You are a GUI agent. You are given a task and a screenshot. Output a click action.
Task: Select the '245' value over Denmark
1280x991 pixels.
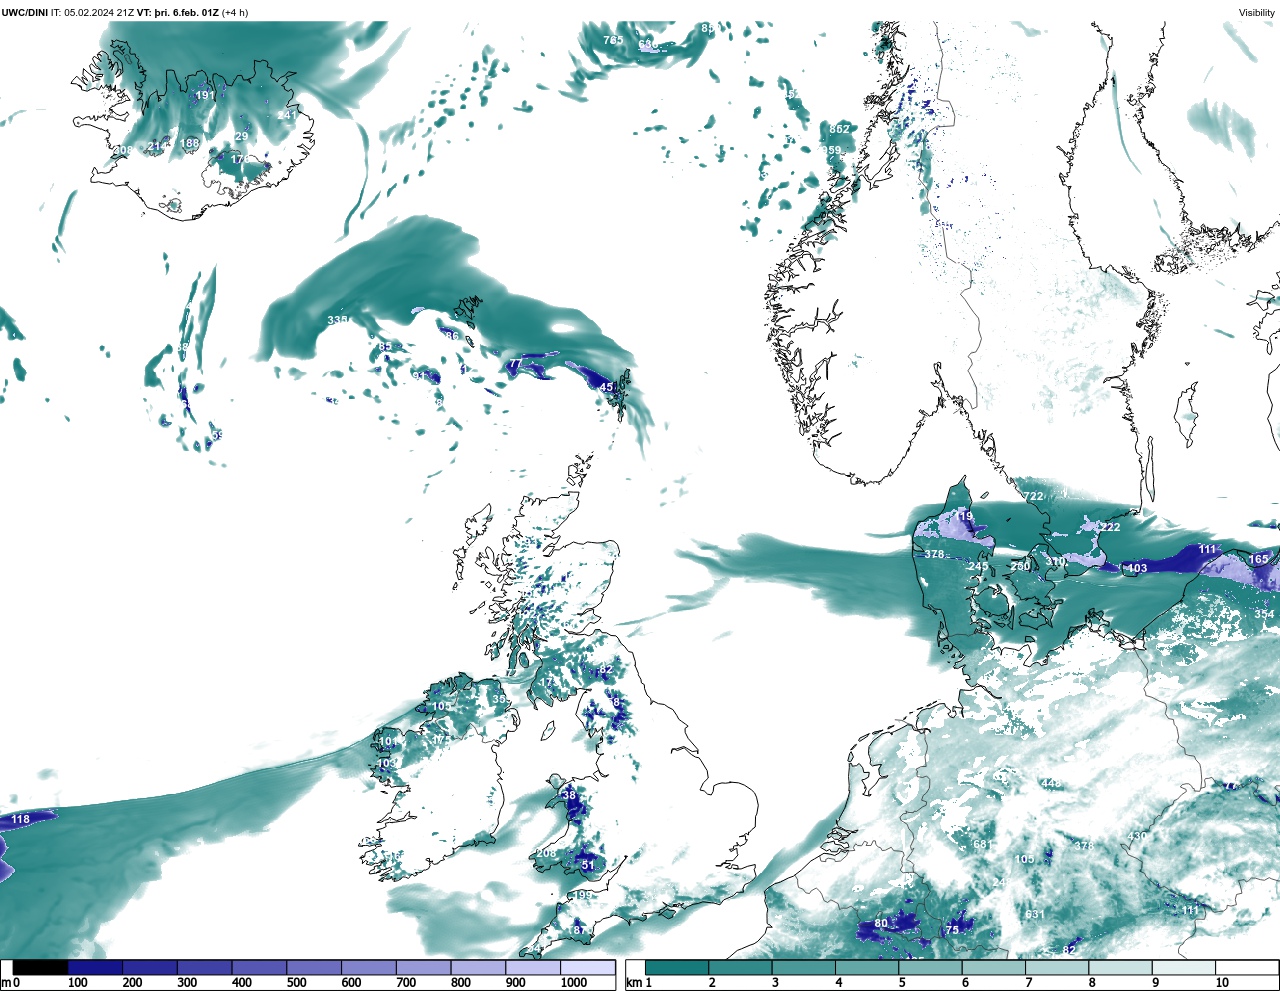[x=978, y=567]
